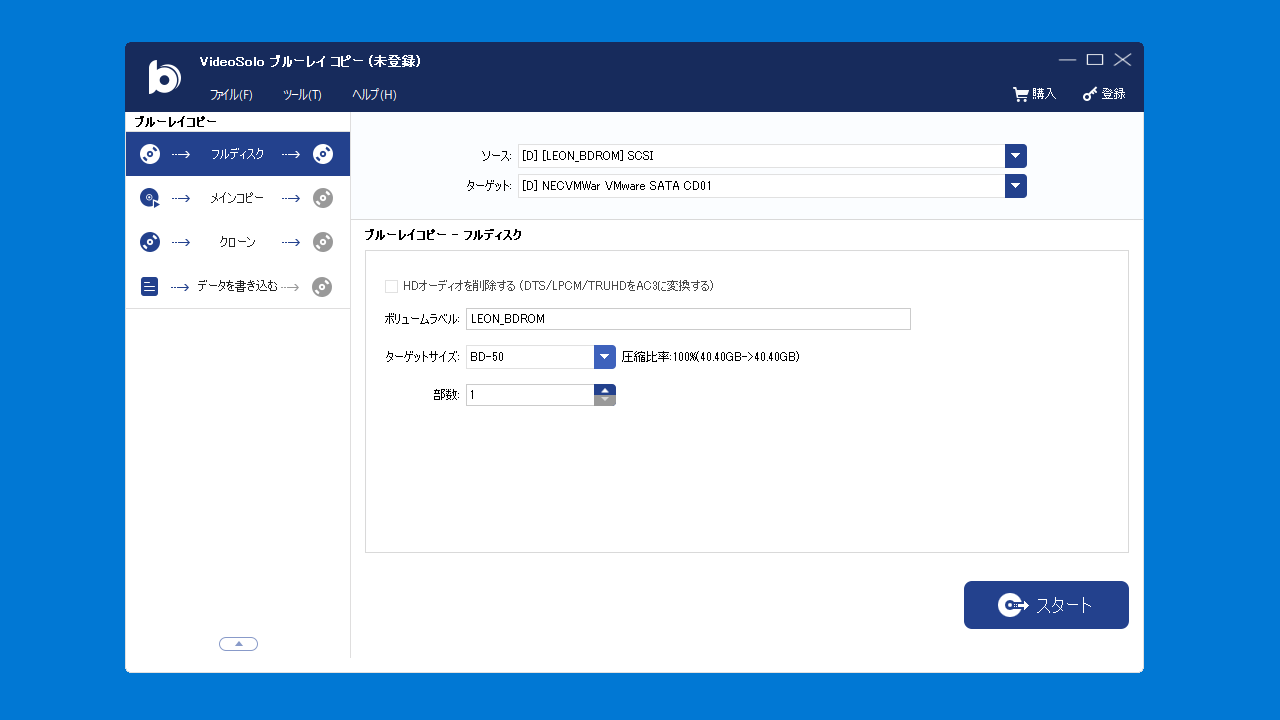Enable HDオーディオを削除する checkbox
1280x720 pixels.
tap(392, 286)
